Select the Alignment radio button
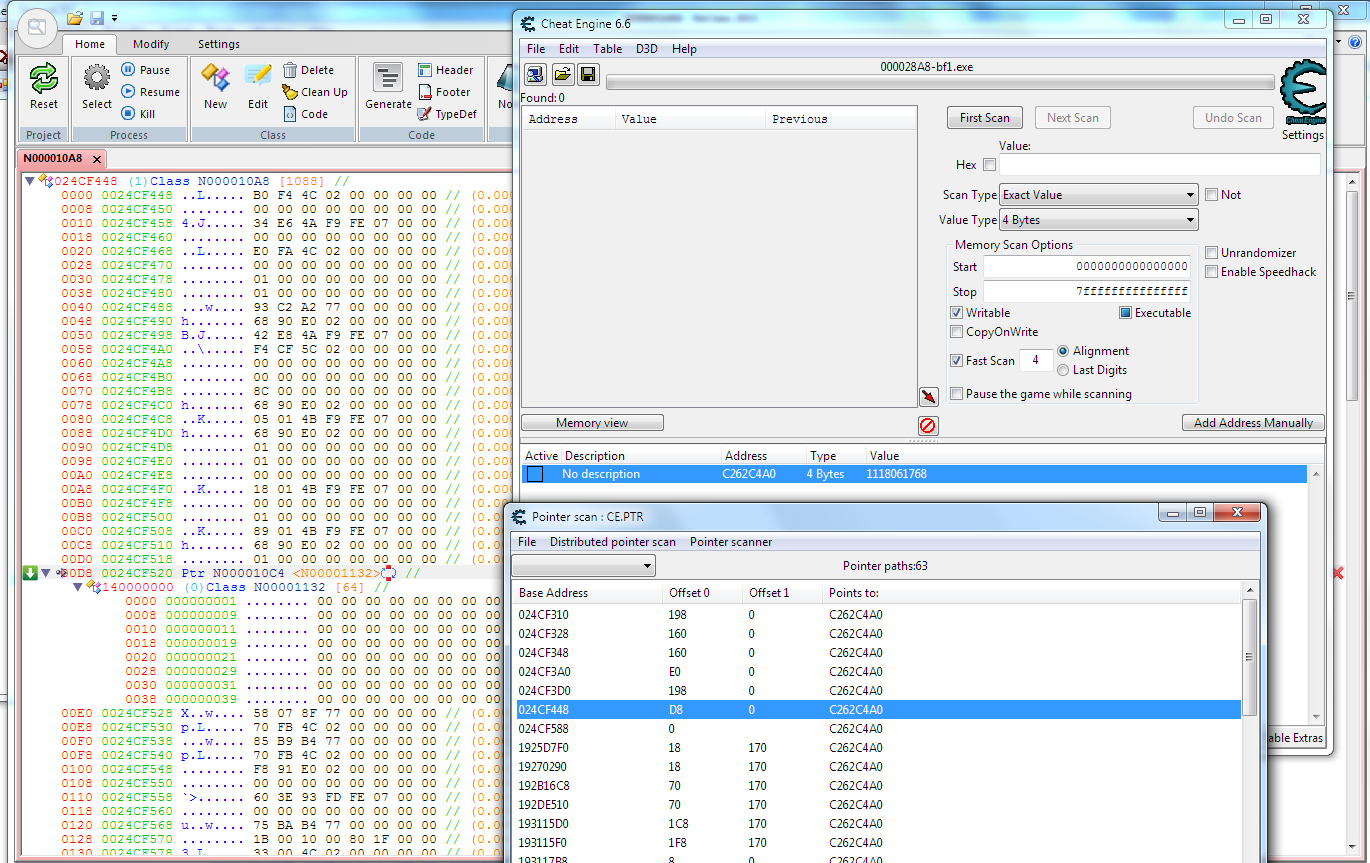Screen dimensions: 1370x863 click(1063, 351)
